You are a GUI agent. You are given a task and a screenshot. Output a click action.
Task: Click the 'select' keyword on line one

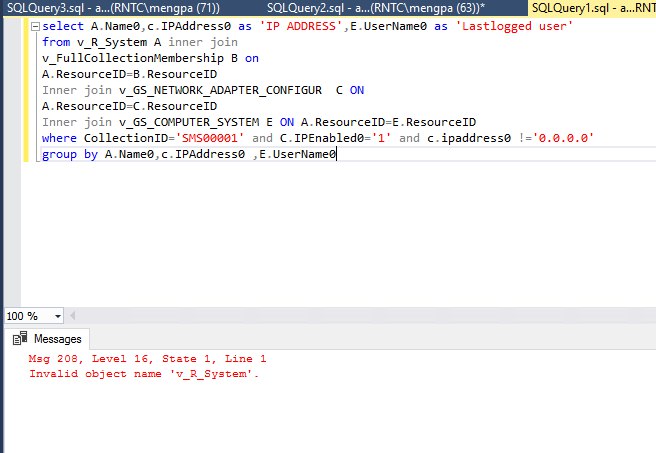click(x=63, y=26)
